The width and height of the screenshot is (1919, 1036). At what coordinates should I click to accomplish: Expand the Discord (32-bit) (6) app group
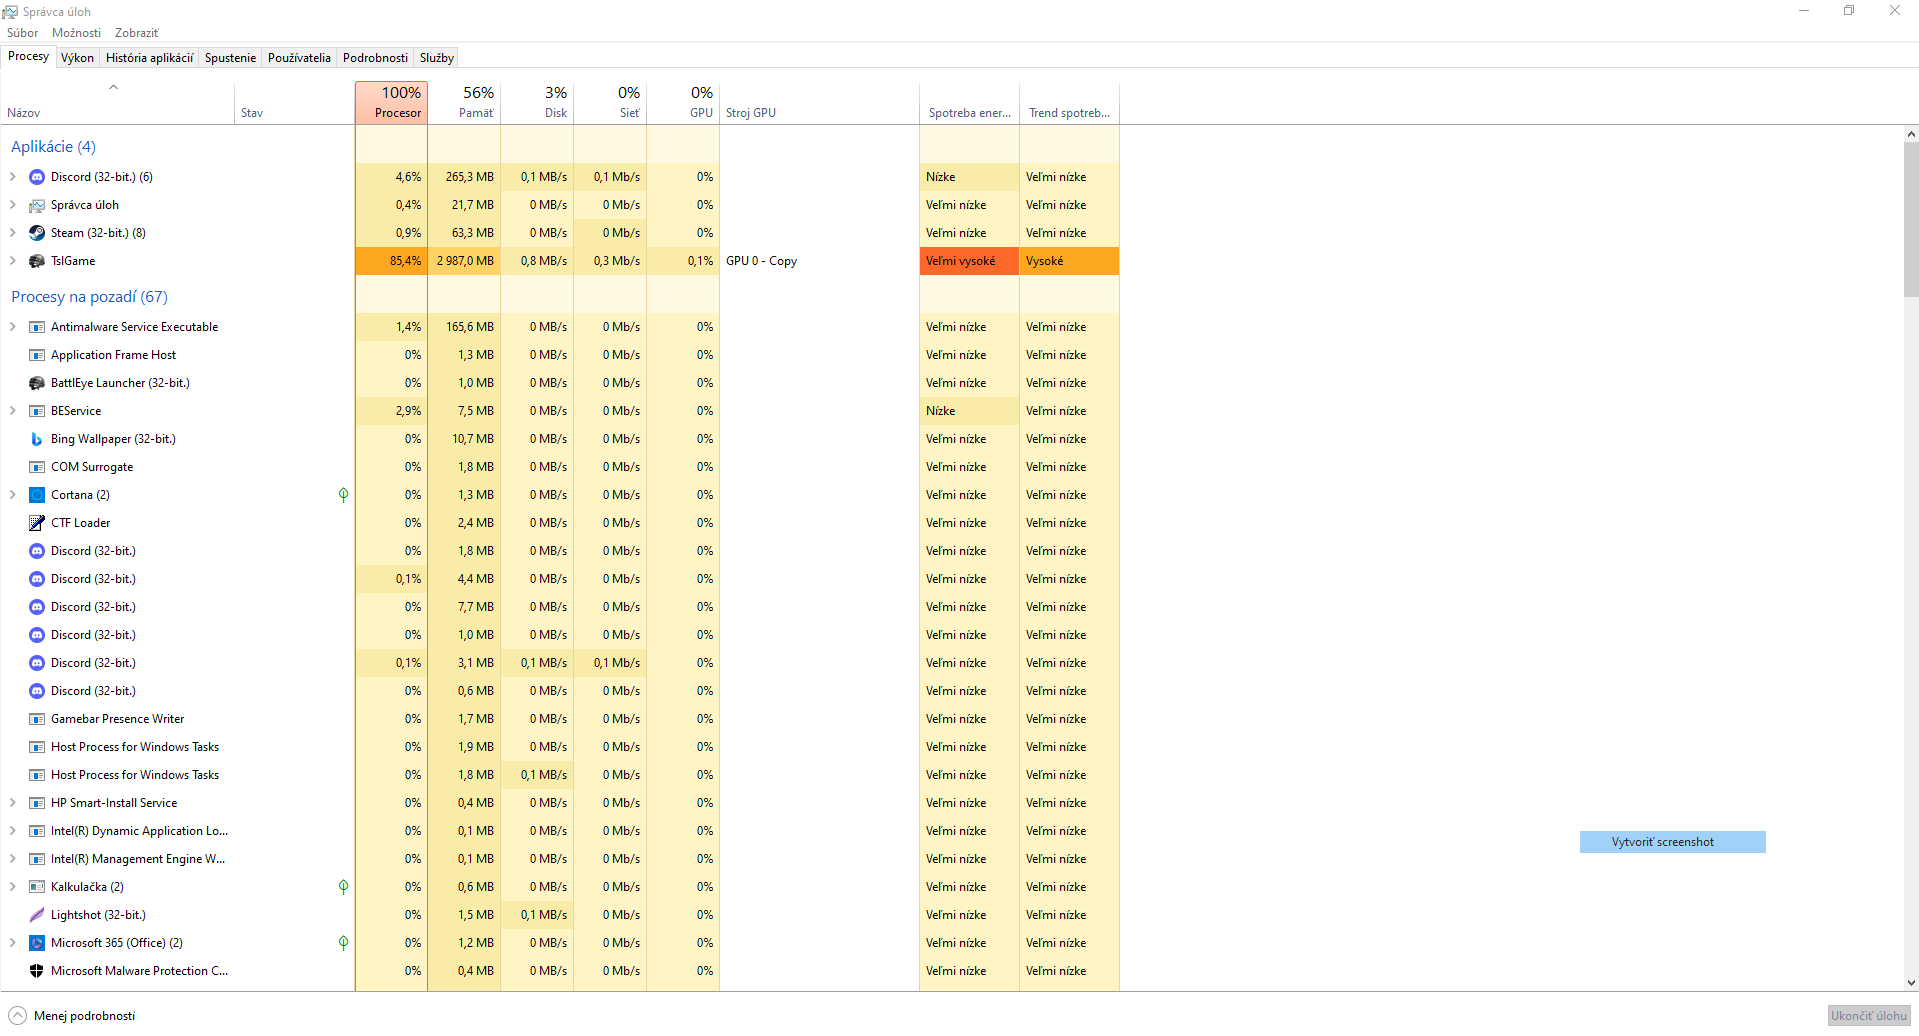[12, 177]
